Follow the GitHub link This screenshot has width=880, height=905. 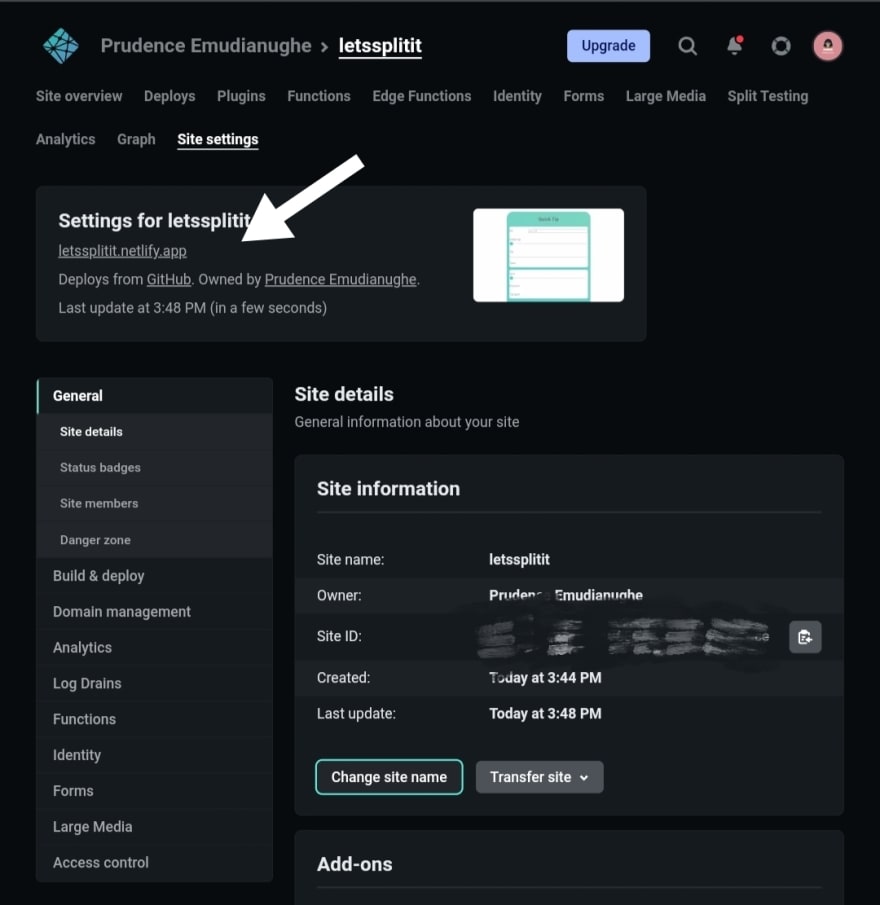point(168,279)
